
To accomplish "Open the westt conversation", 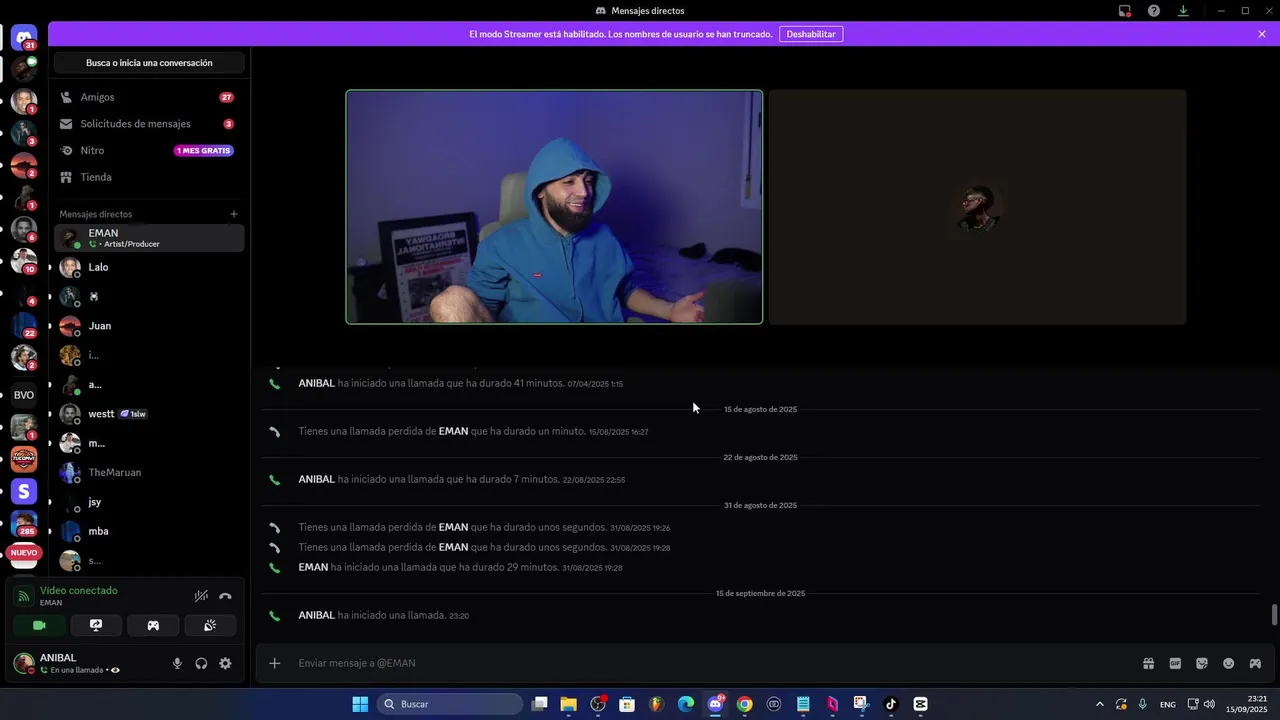I will (x=149, y=414).
